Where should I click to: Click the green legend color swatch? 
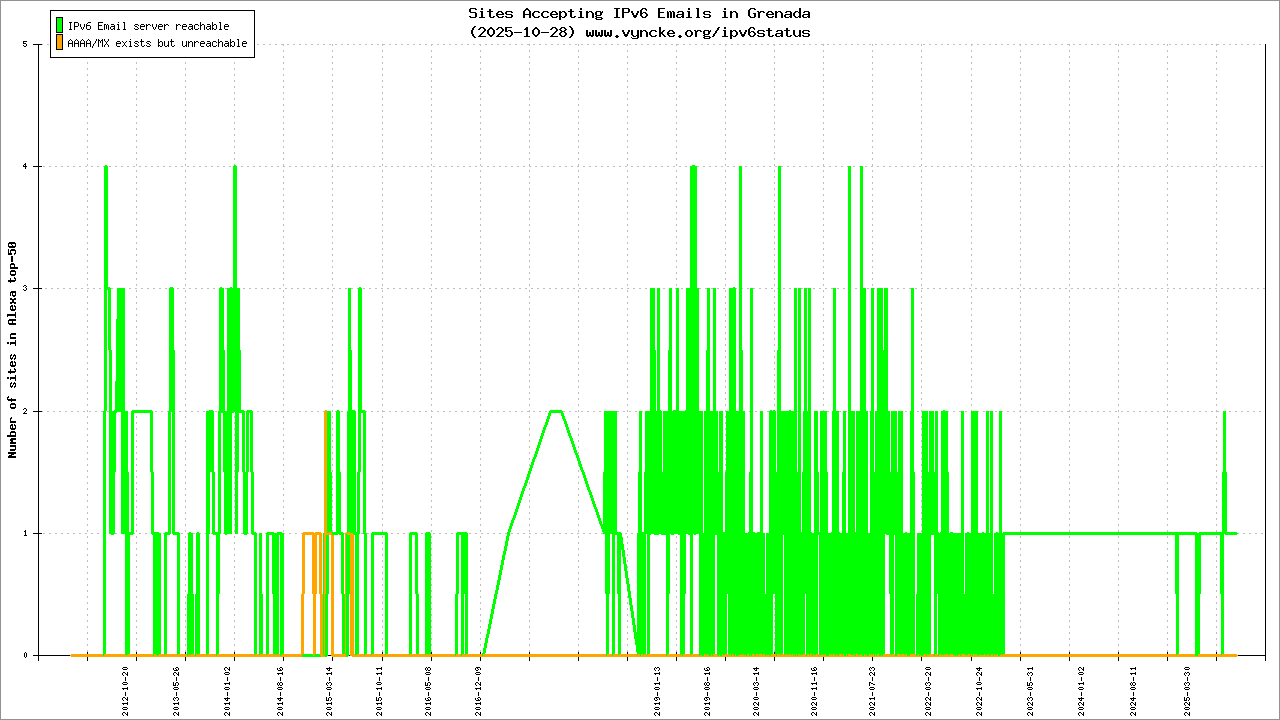point(60,25)
